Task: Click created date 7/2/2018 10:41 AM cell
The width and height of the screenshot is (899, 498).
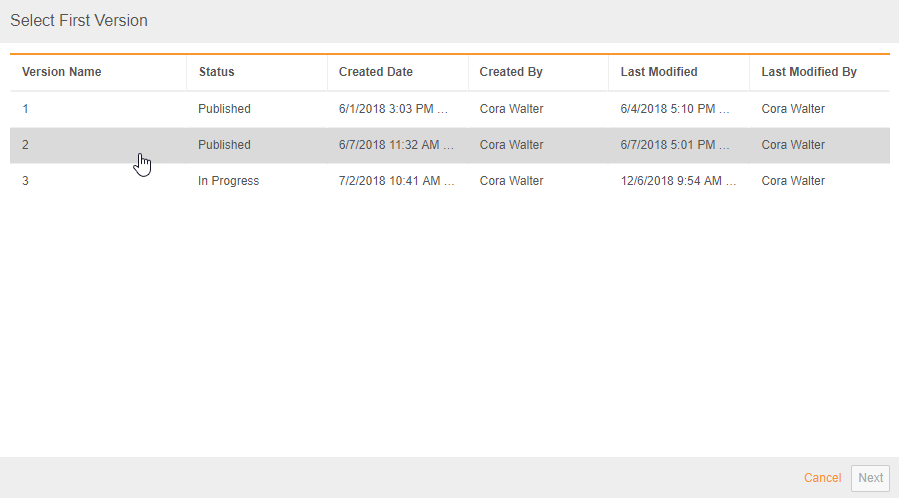Action: tap(396, 181)
